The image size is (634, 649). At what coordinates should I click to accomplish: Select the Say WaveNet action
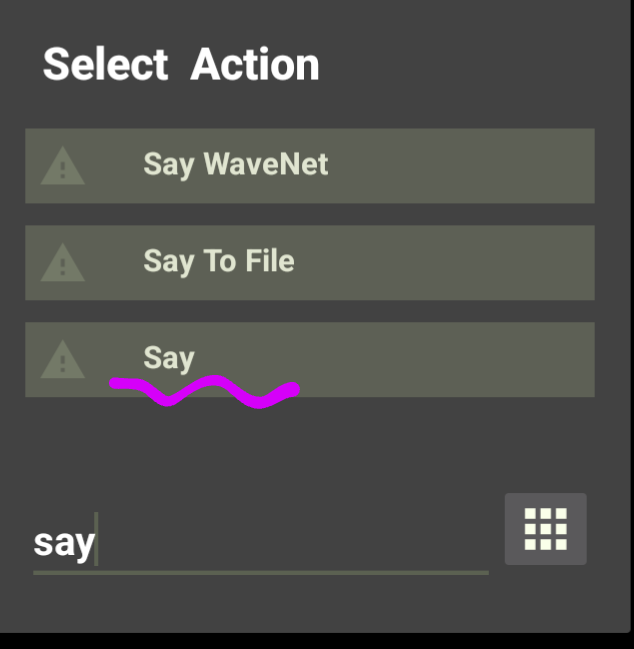(x=310, y=166)
